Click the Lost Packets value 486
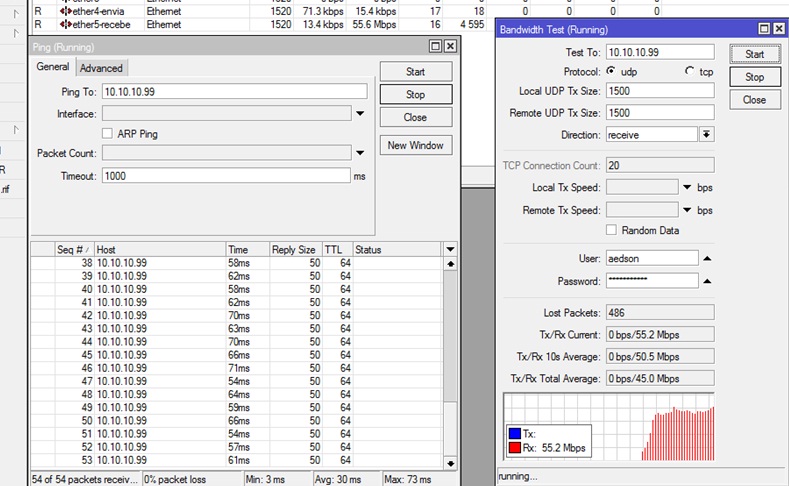Screen dimensions: 789x486 (660, 312)
